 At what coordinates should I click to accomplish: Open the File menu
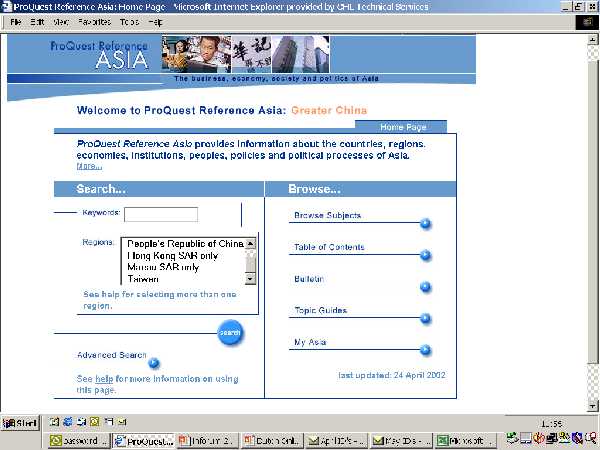tap(16, 22)
